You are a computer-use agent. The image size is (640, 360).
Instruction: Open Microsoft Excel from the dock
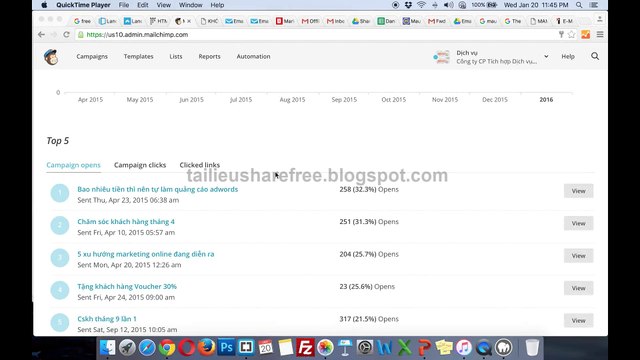pyautogui.click(x=404, y=347)
